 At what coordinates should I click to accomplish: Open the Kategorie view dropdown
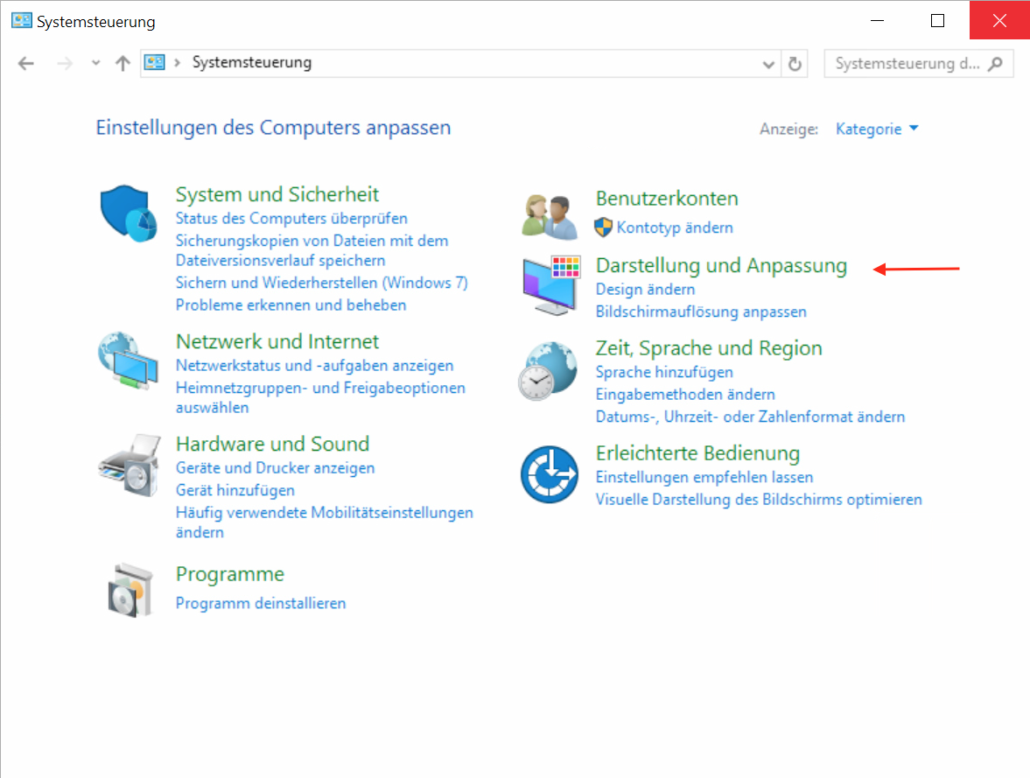(876, 129)
